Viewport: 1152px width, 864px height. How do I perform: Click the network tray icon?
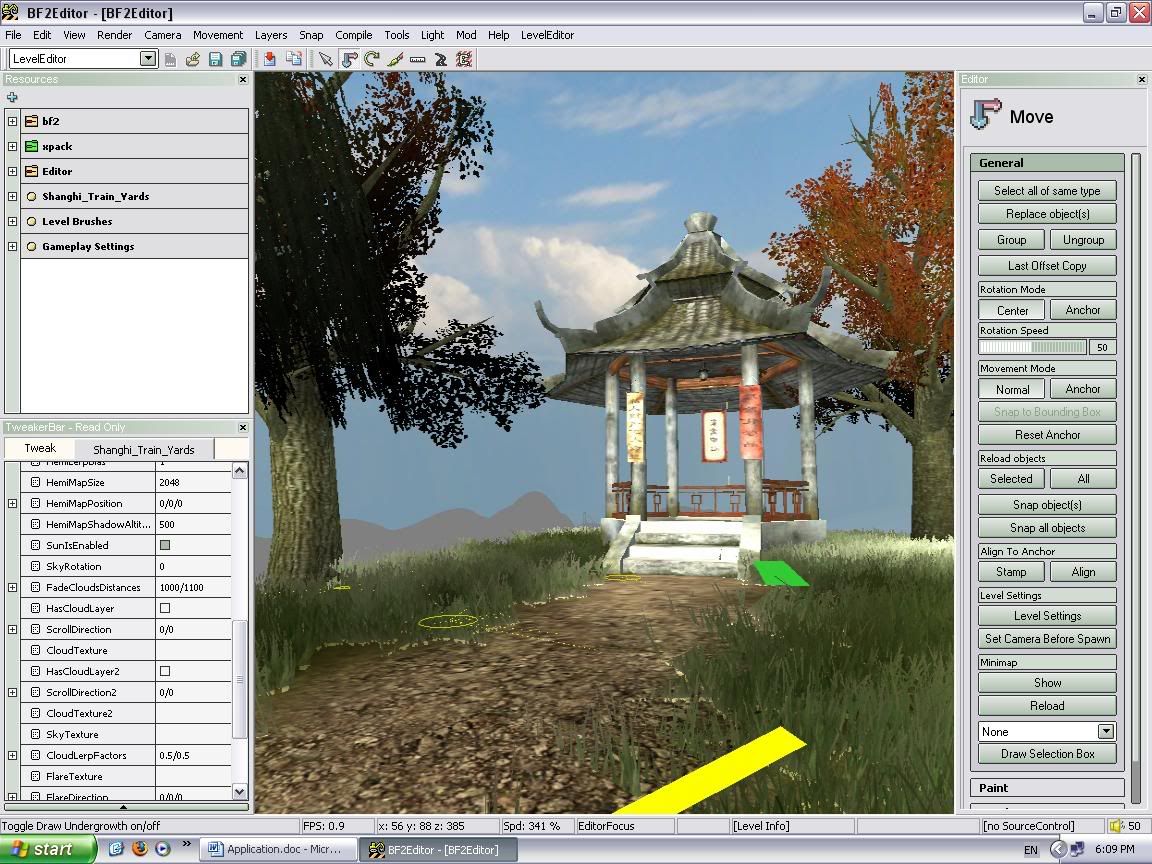(1078, 849)
